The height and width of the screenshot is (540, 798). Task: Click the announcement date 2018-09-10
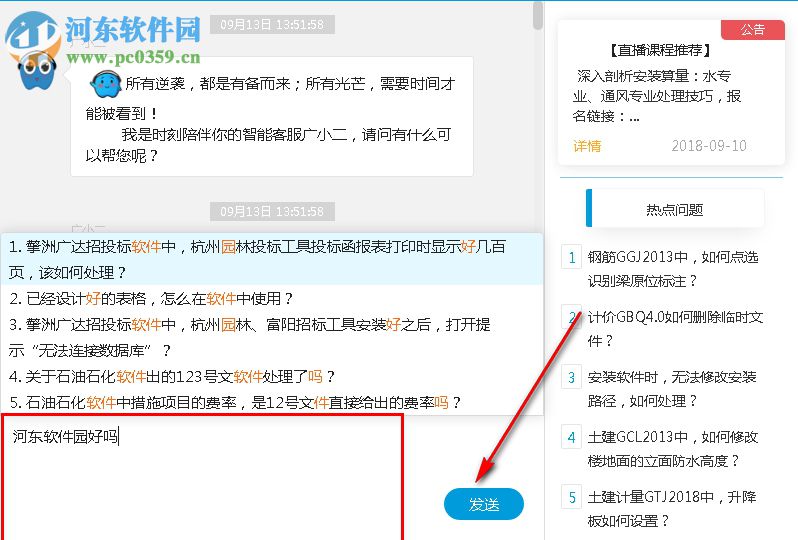(x=708, y=146)
